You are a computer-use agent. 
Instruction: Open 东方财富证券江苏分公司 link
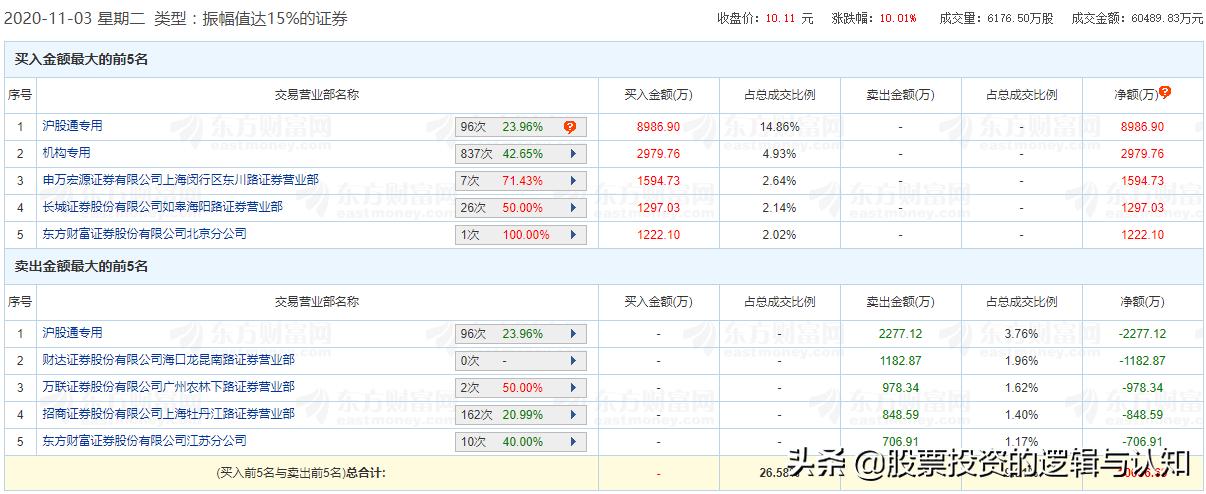[144, 441]
